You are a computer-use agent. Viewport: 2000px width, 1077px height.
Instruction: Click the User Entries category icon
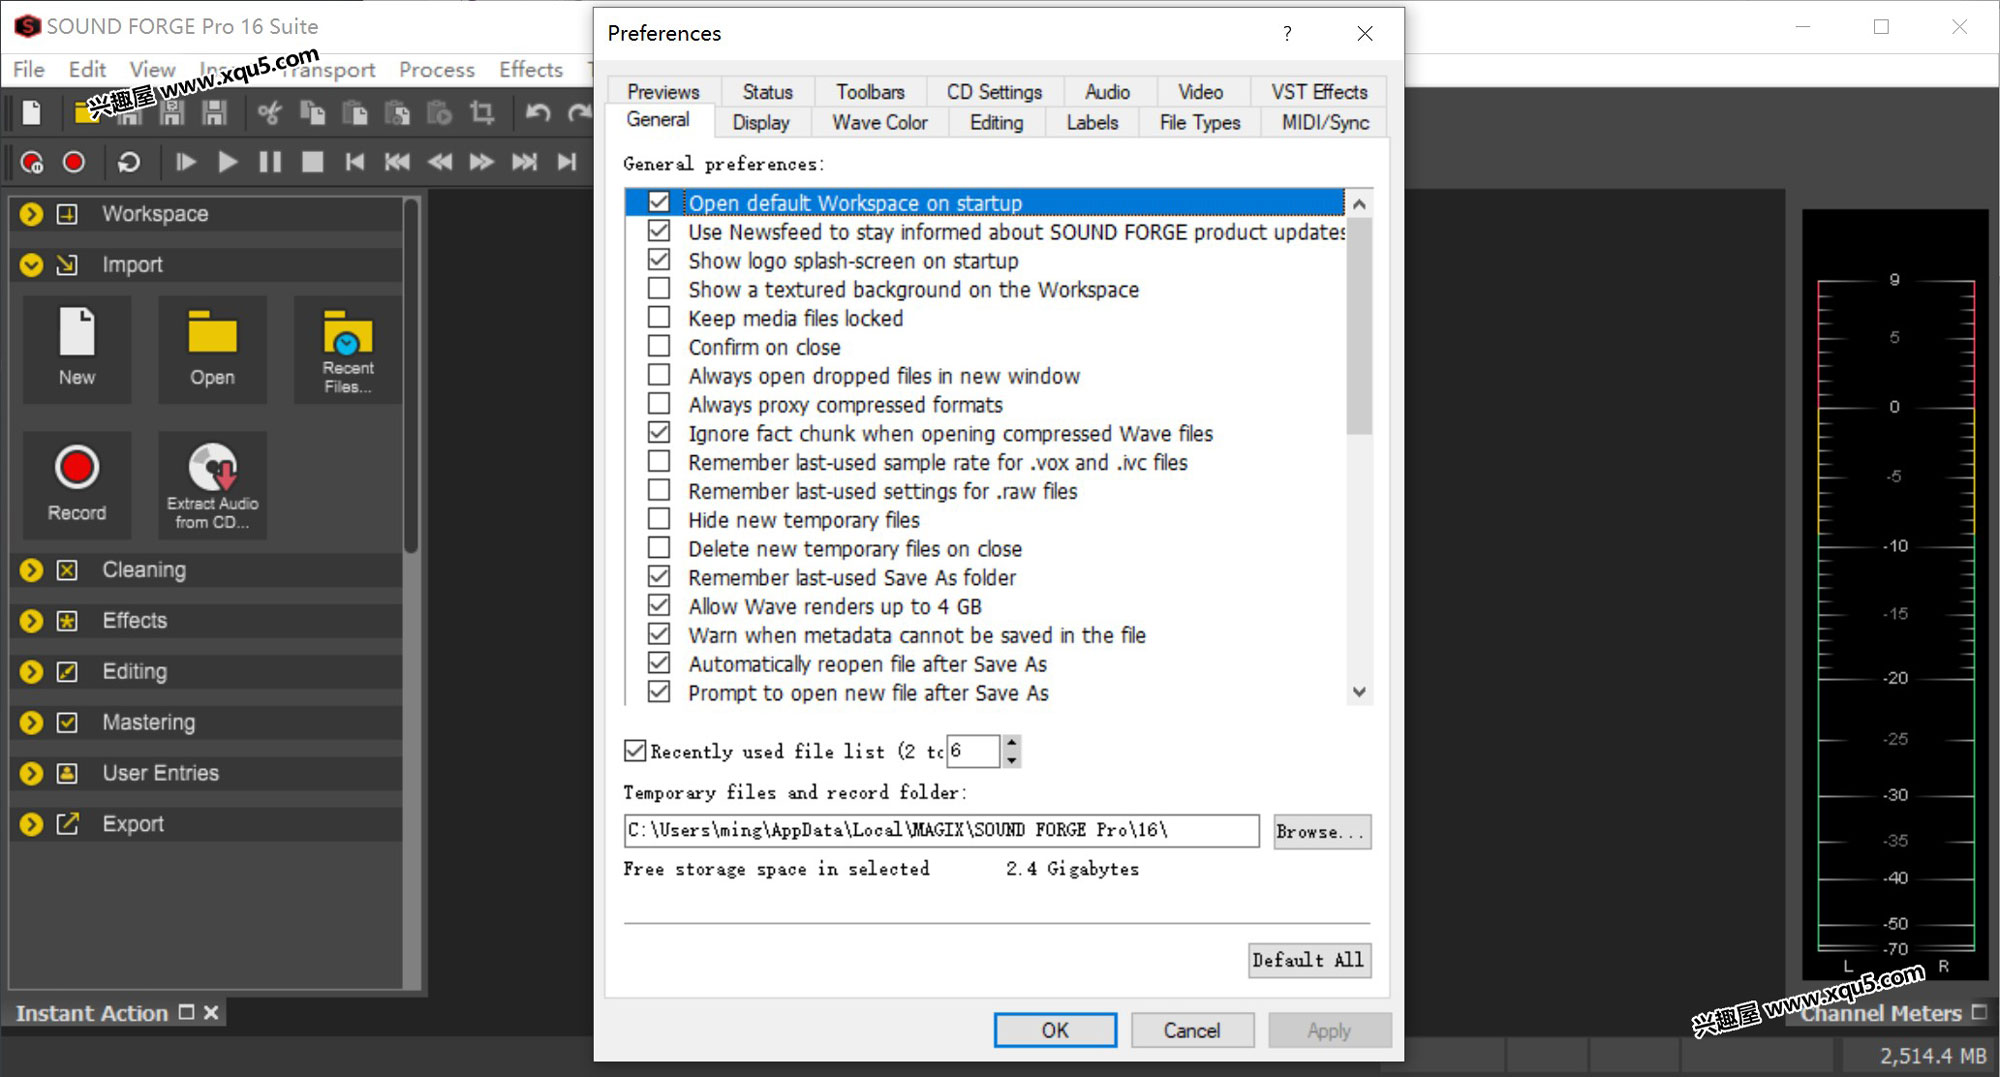point(67,773)
